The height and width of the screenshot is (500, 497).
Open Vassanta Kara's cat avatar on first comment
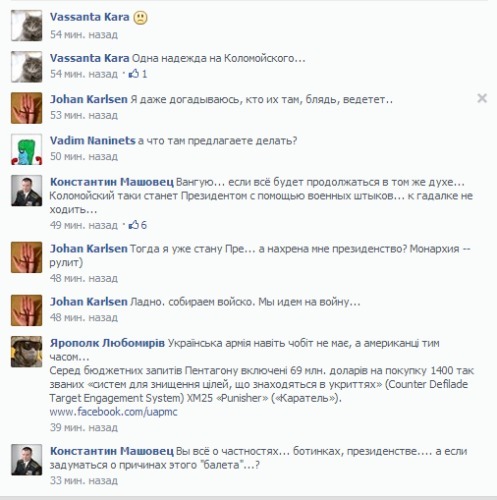(27, 25)
